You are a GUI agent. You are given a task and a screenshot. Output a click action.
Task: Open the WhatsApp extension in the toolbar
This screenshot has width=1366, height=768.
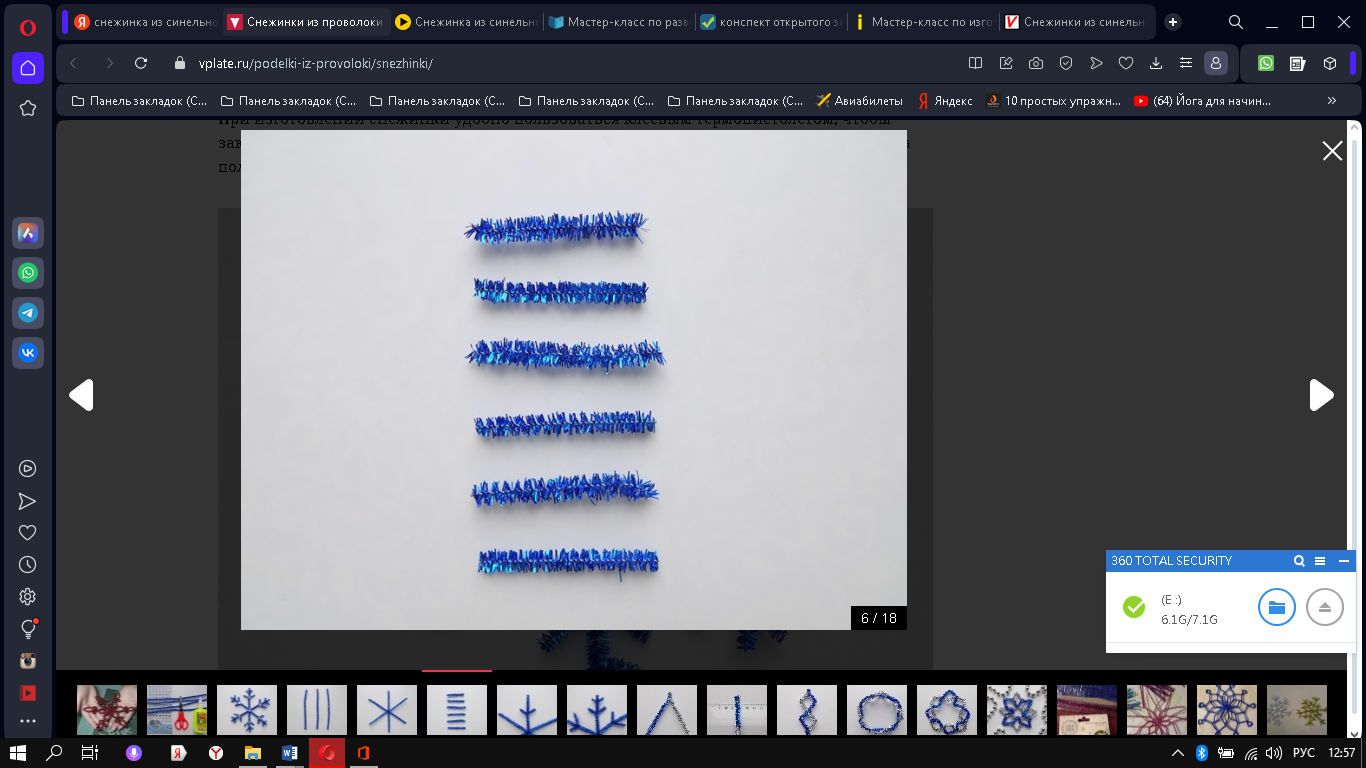pos(1266,63)
